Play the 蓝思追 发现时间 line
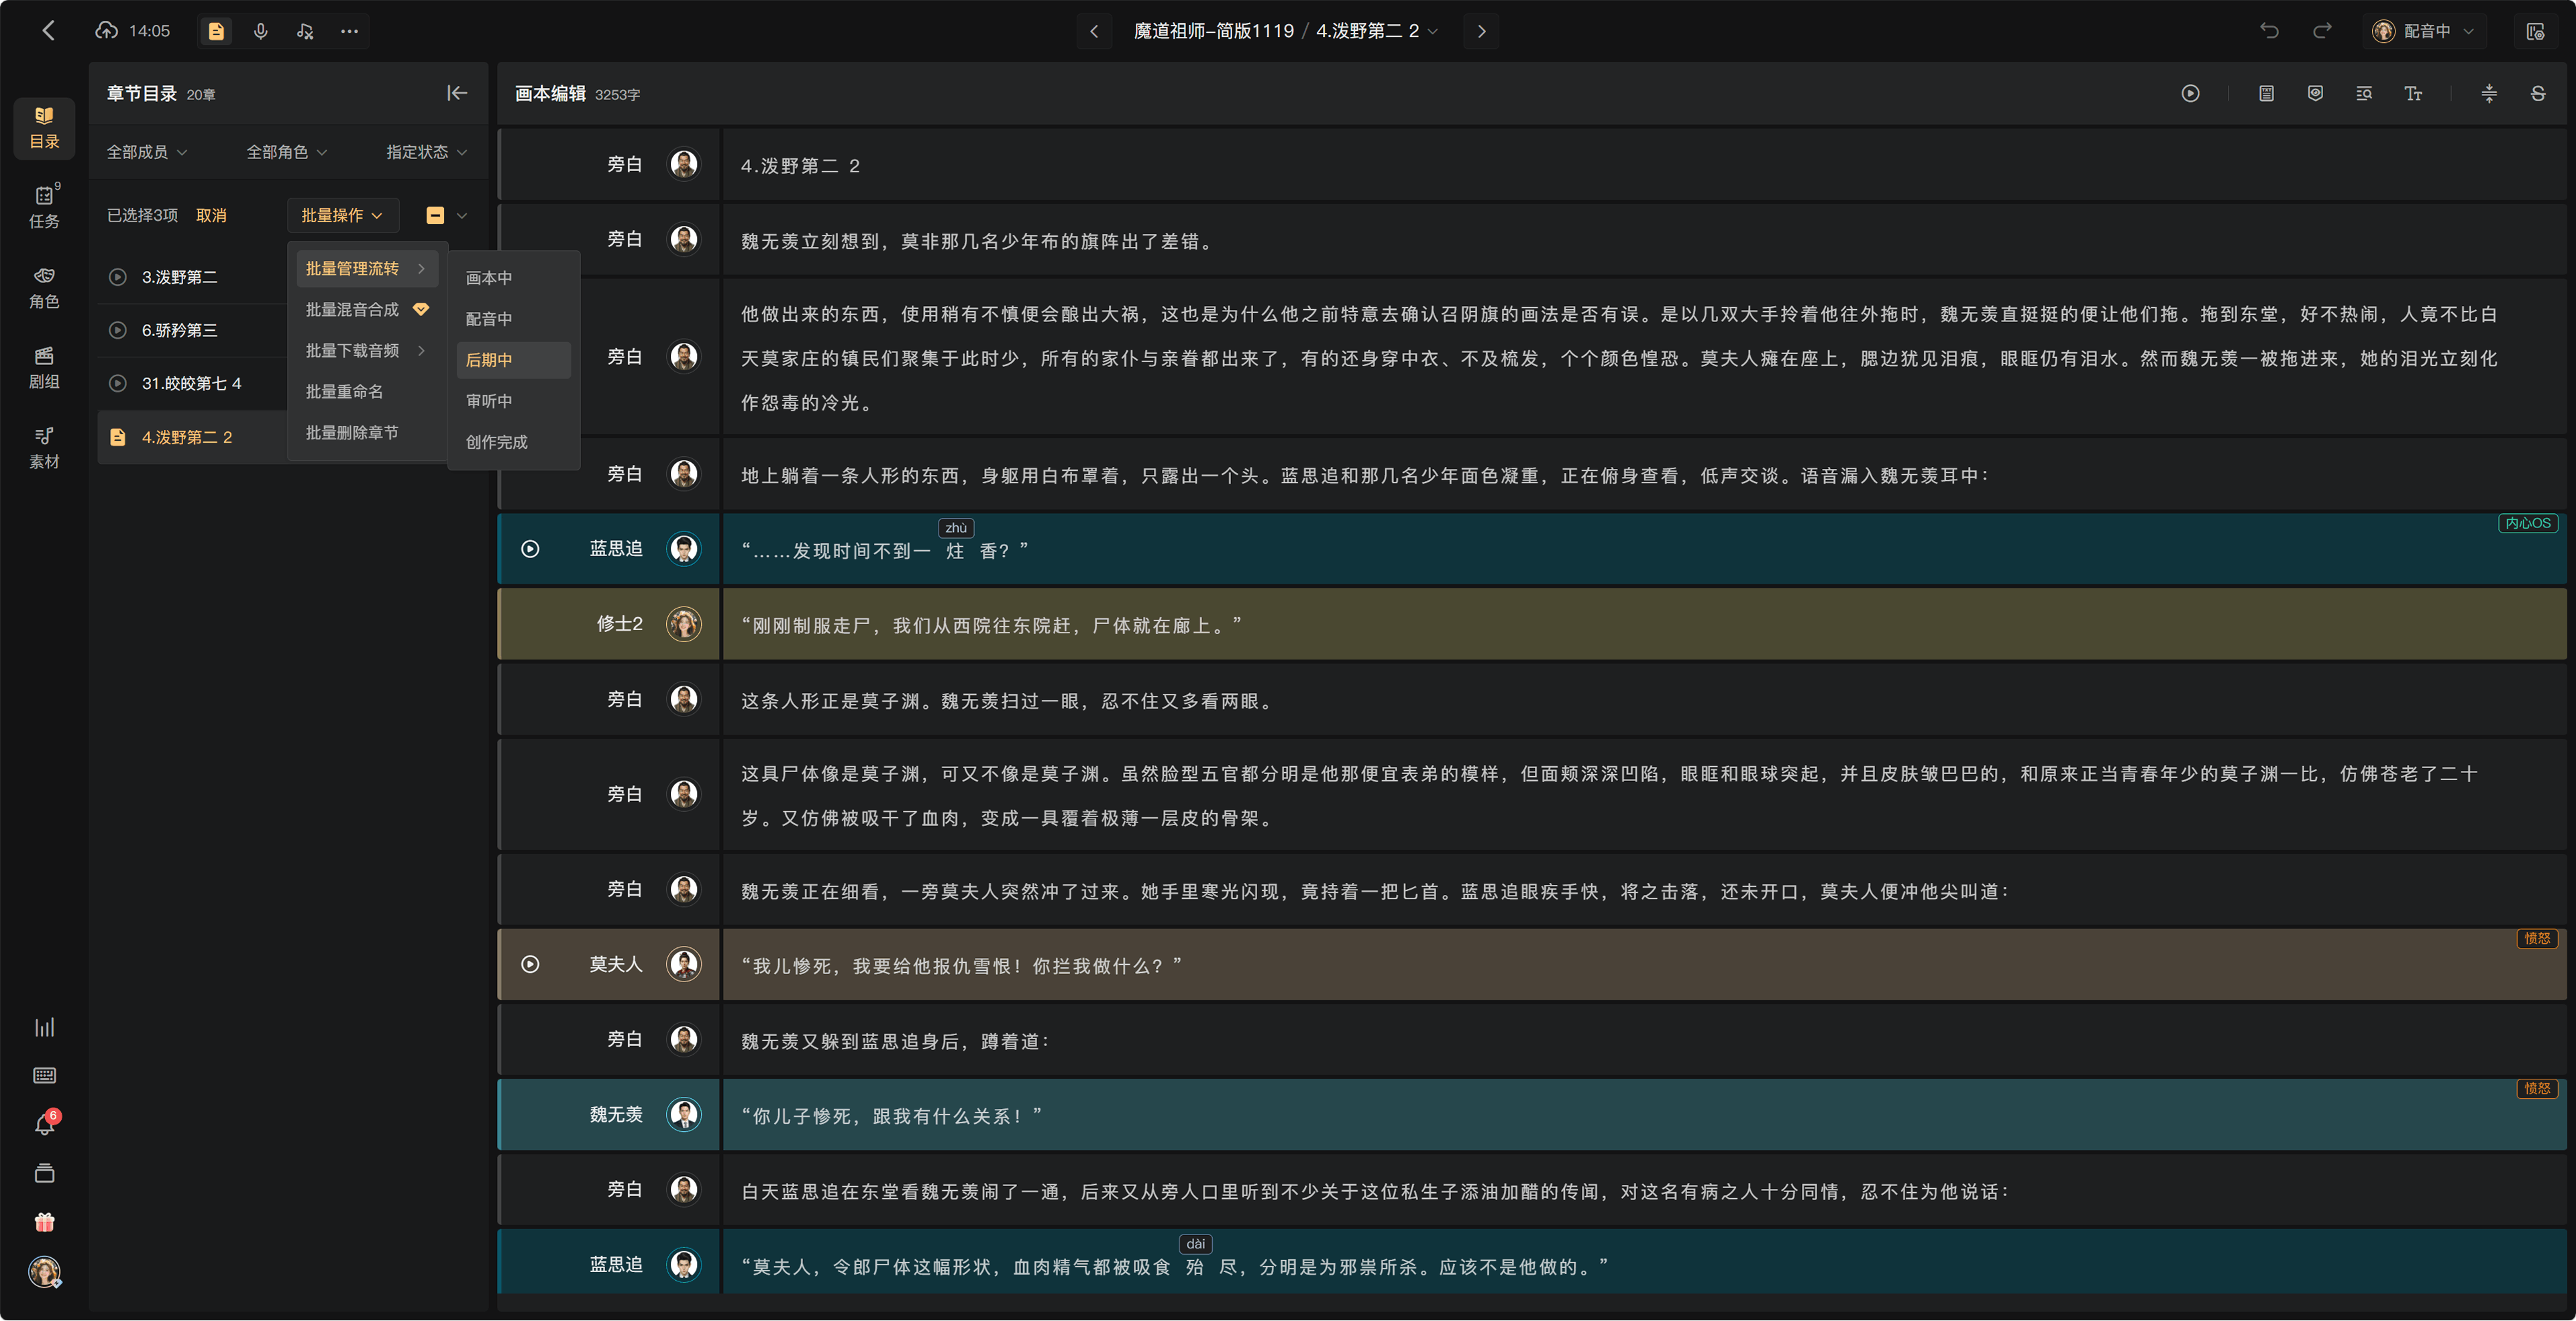Screen dimensions: 2576x1321 (x=530, y=549)
